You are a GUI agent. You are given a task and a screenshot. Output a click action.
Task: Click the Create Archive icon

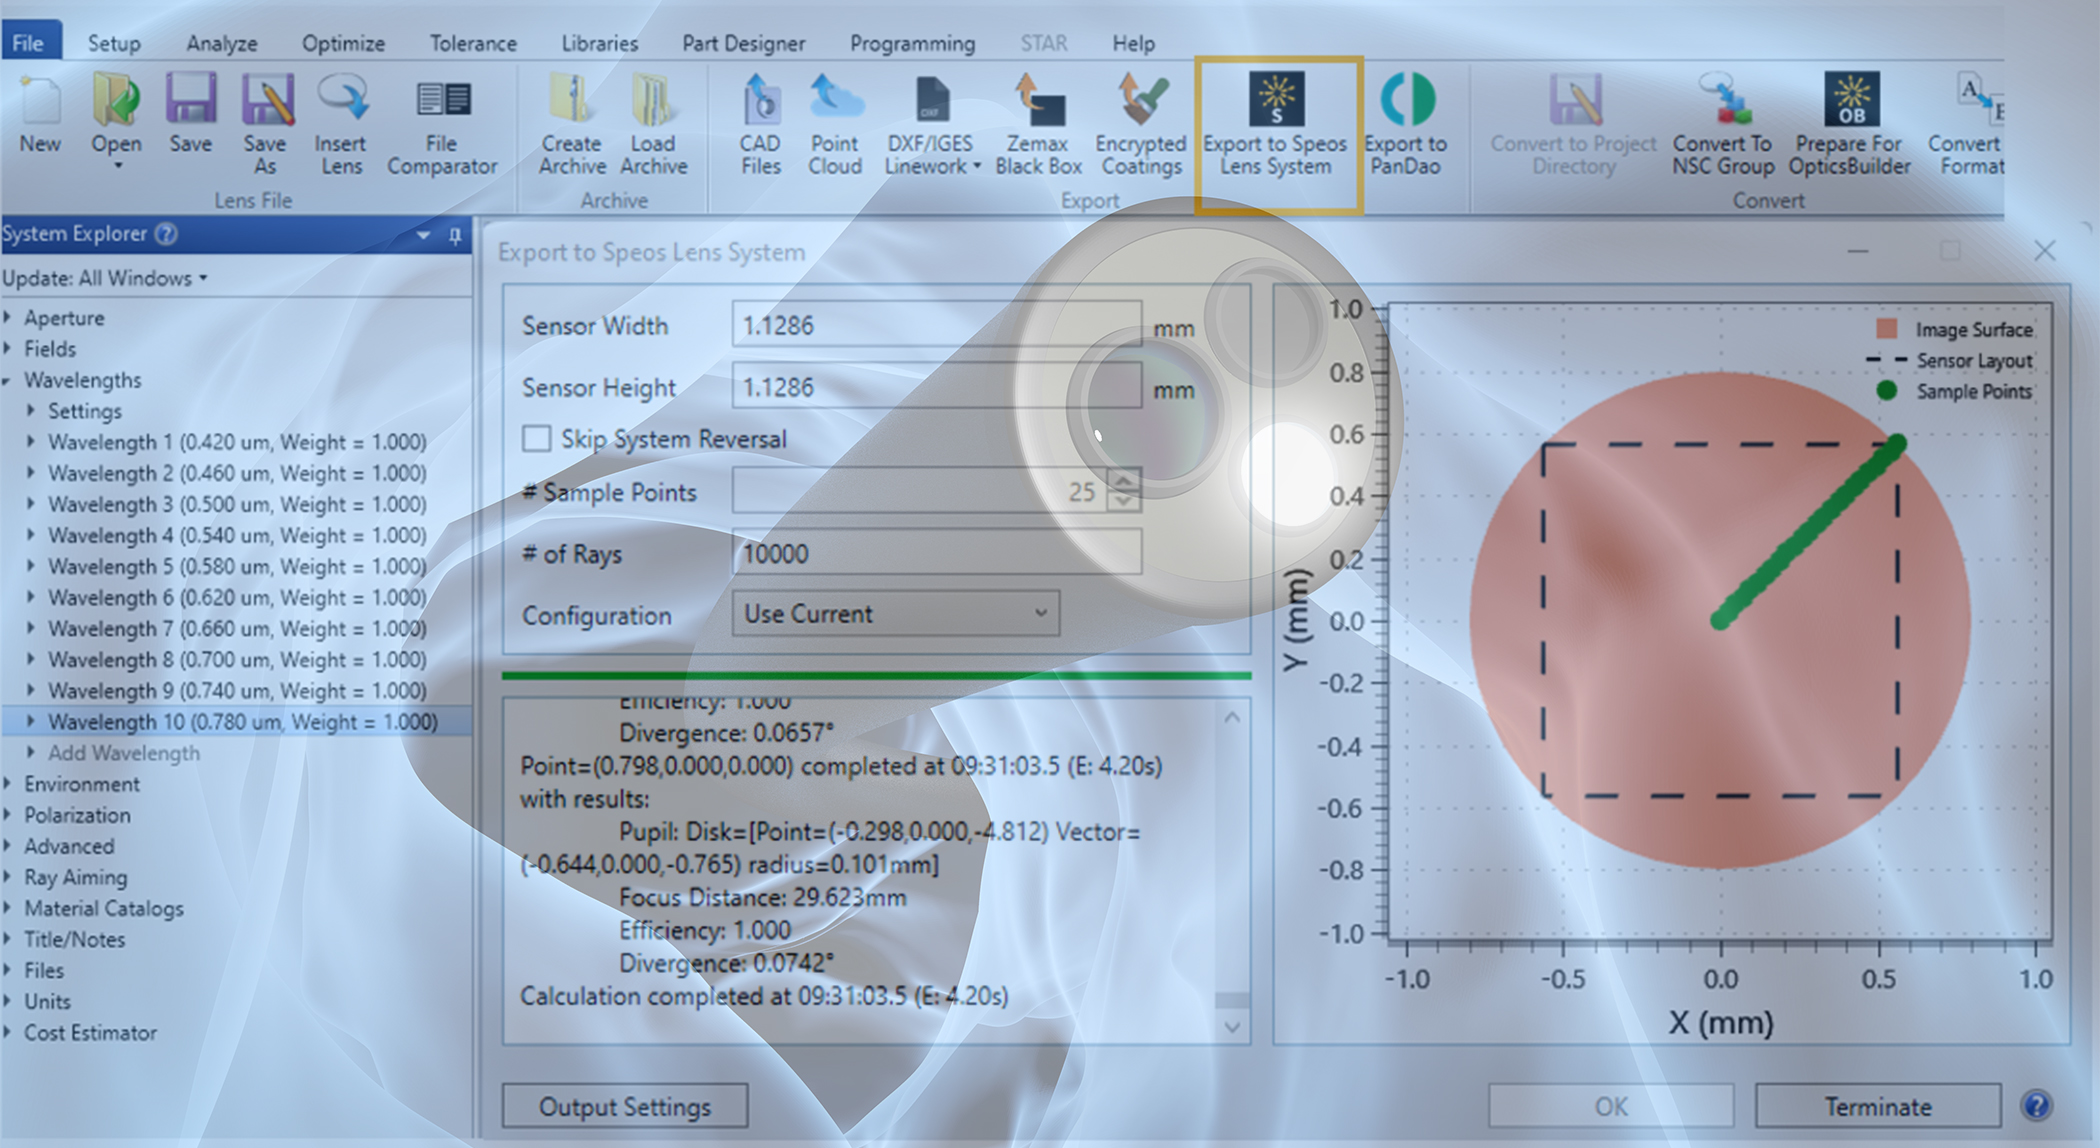pos(570,125)
